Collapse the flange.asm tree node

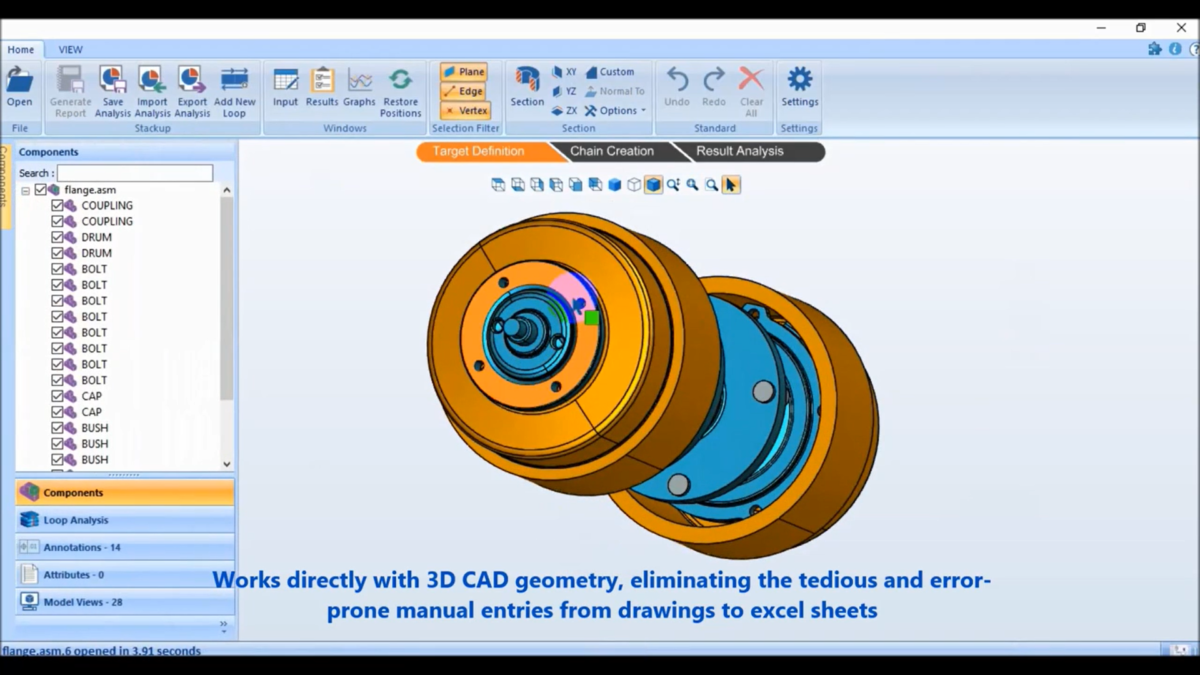click(x=25, y=190)
